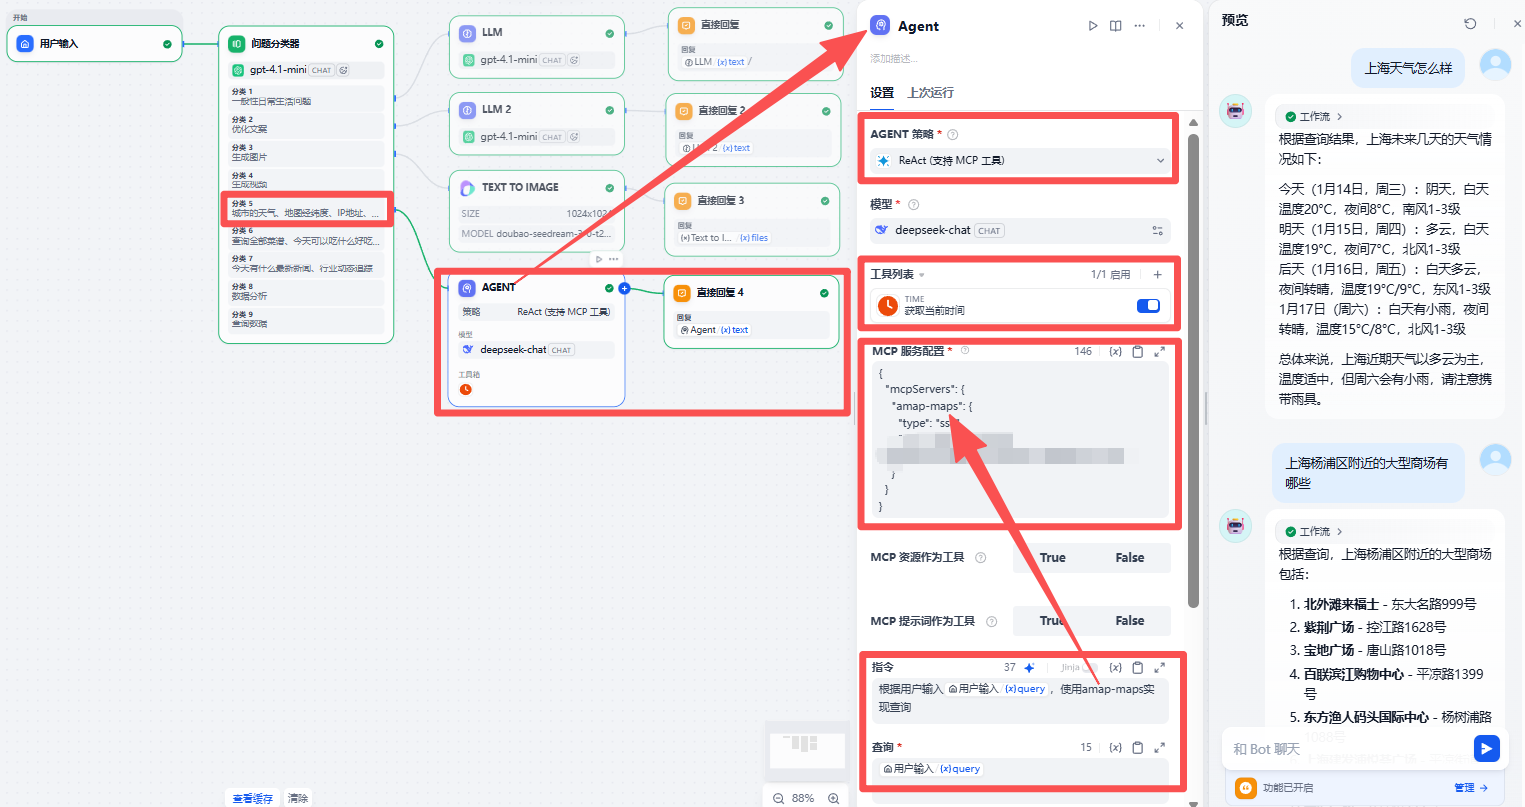This screenshot has height=807, width=1525.
Task: Open deepseek-chat model parameter settings icon
Action: pos(1157,230)
